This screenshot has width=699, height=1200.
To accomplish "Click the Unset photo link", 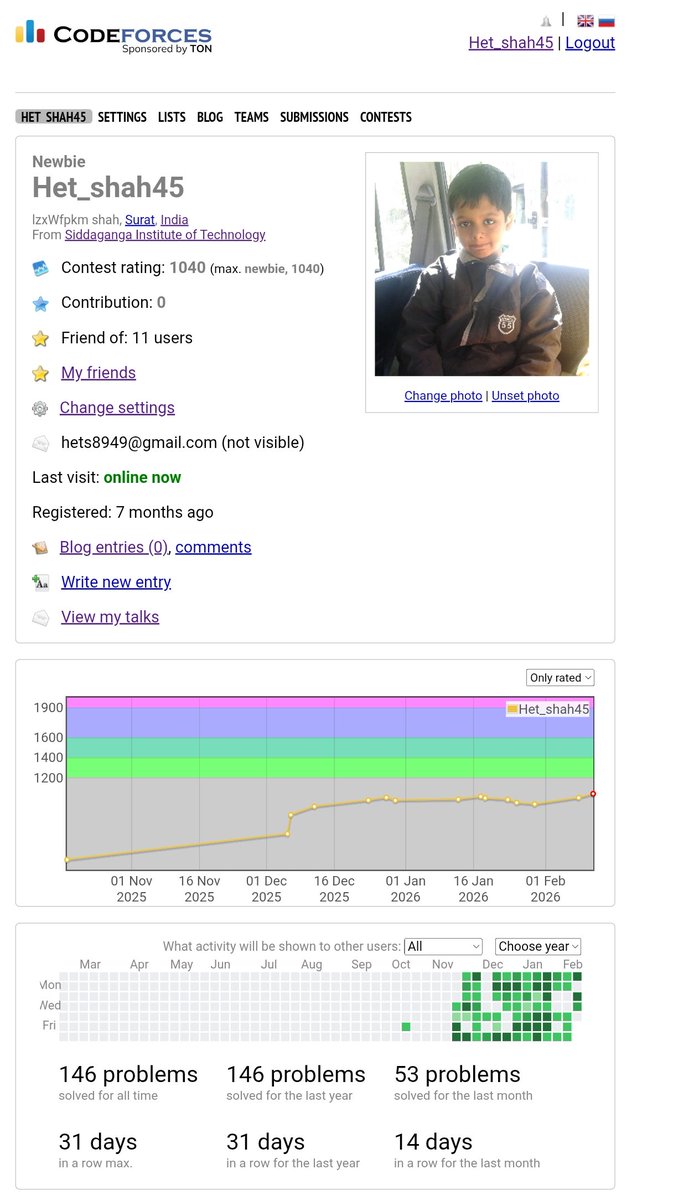I will [x=525, y=396].
